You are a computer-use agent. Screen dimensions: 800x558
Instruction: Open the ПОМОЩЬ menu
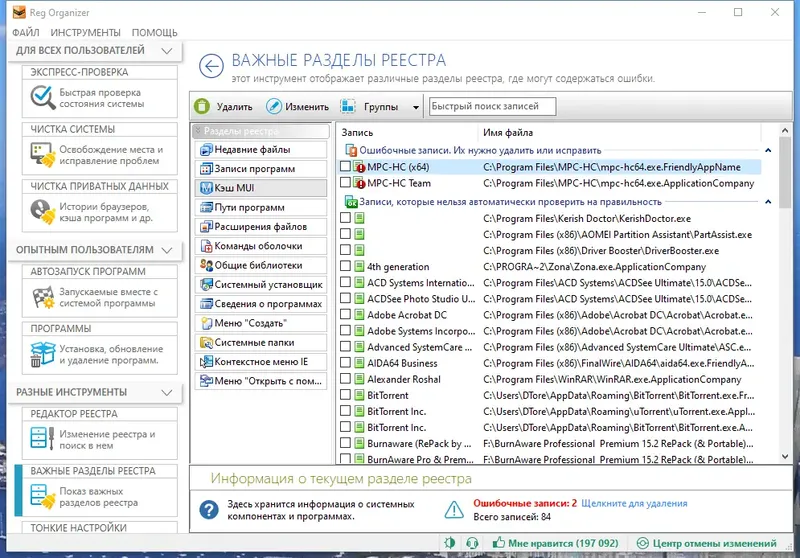click(155, 33)
